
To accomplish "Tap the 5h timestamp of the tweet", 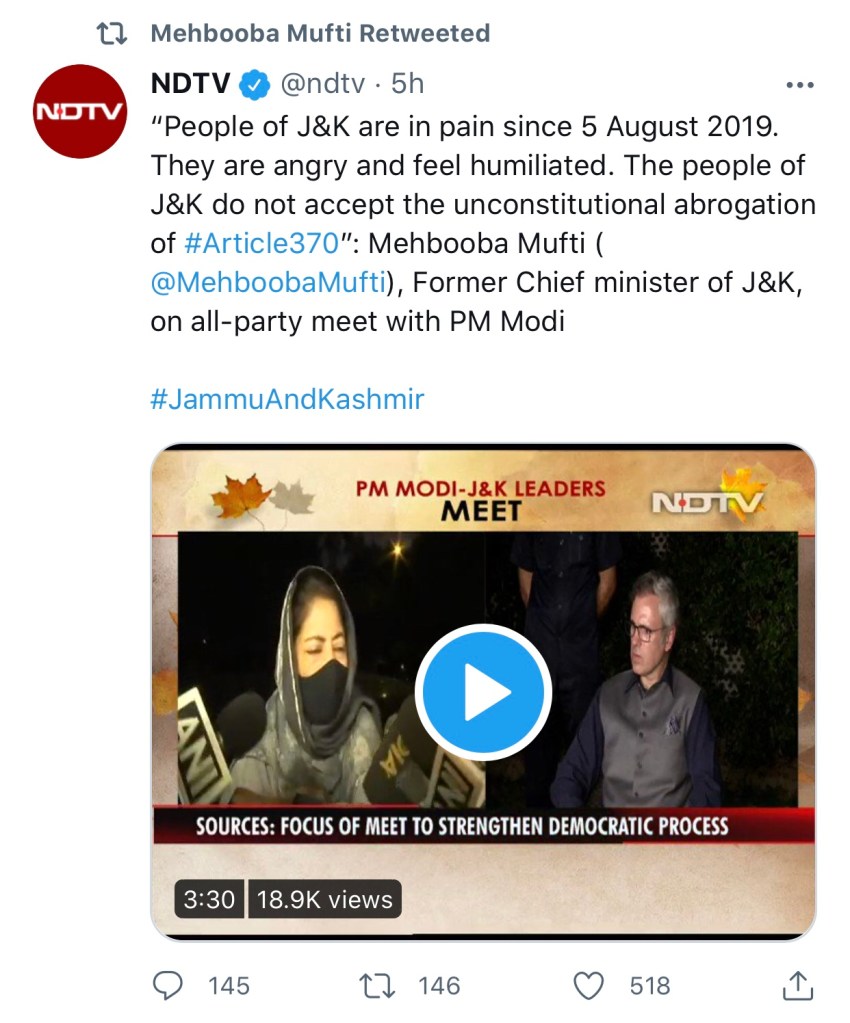I will coord(408,84).
